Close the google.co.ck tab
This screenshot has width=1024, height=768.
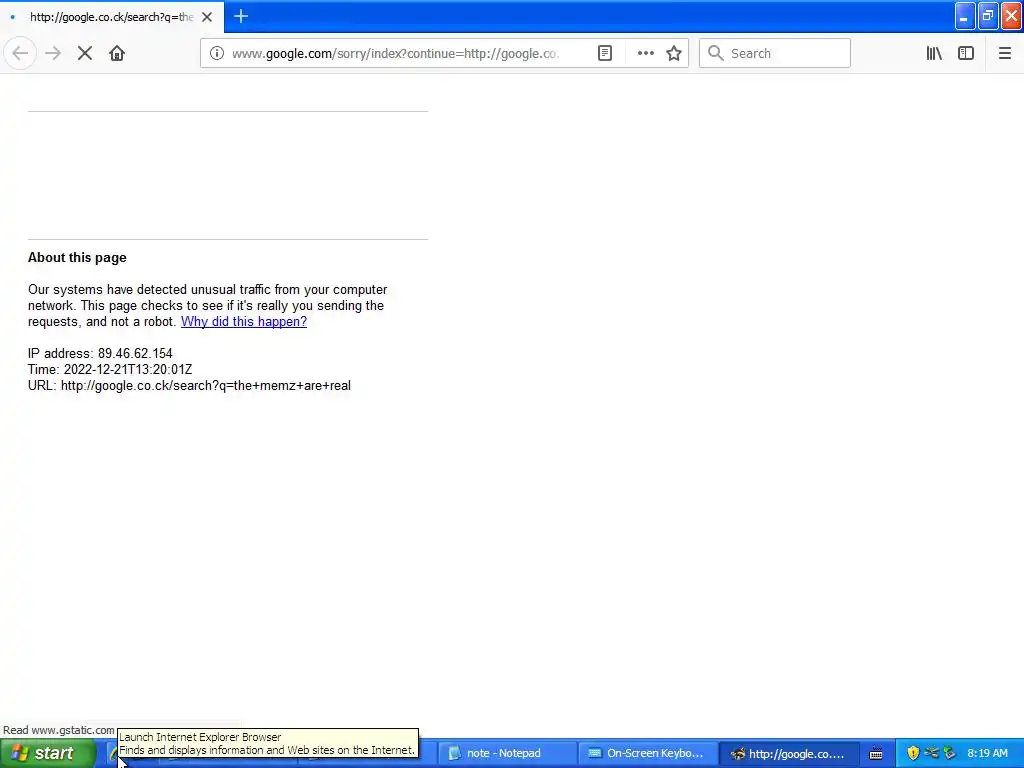(x=207, y=17)
